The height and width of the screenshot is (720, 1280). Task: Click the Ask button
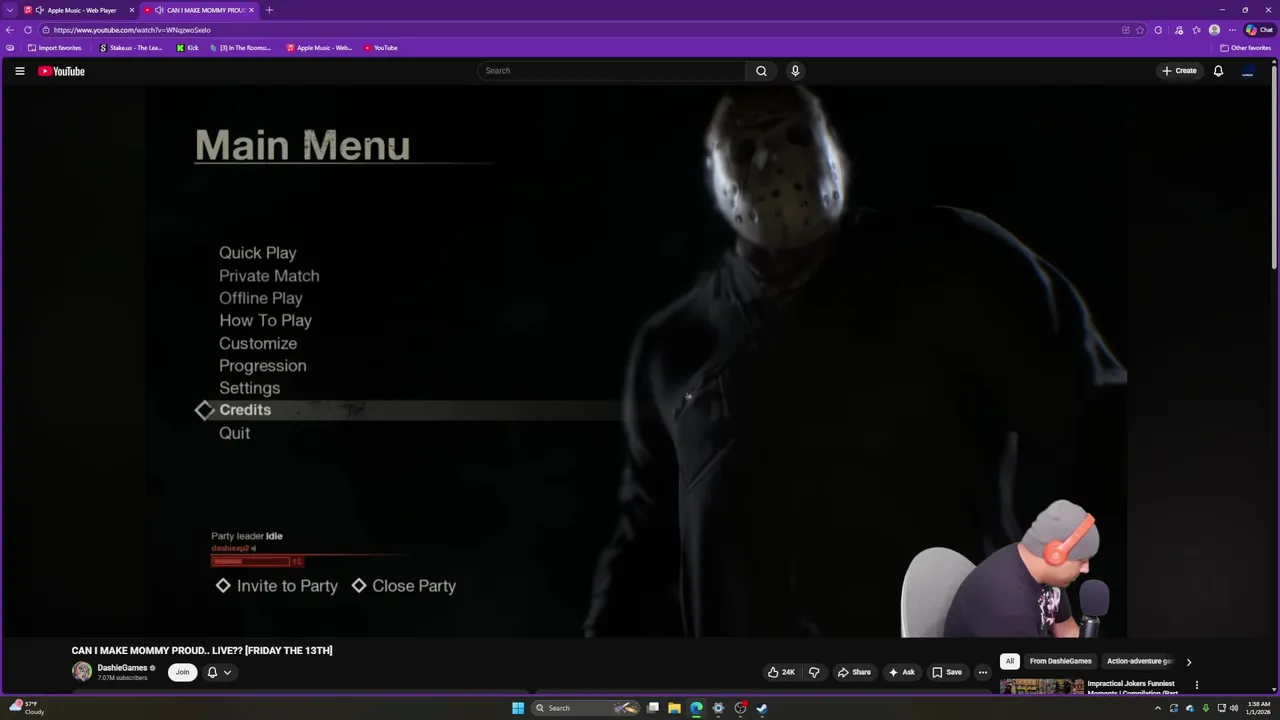click(x=901, y=672)
